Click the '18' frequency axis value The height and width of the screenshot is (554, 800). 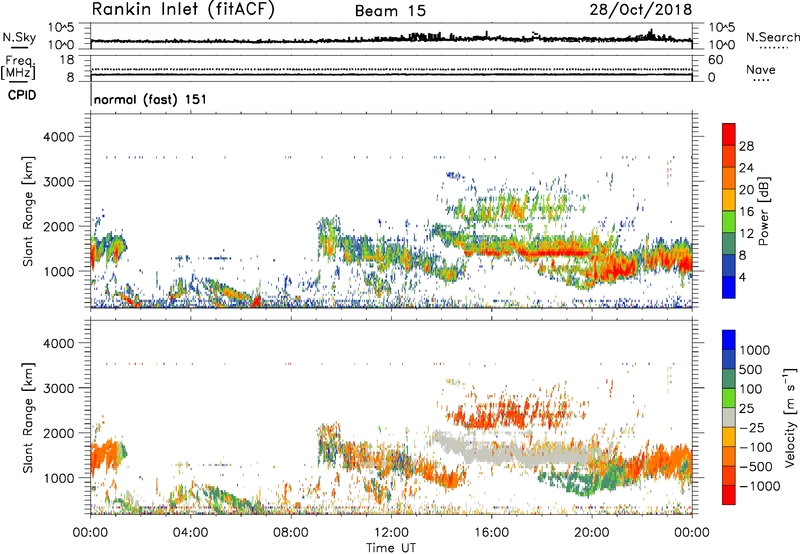(x=67, y=60)
